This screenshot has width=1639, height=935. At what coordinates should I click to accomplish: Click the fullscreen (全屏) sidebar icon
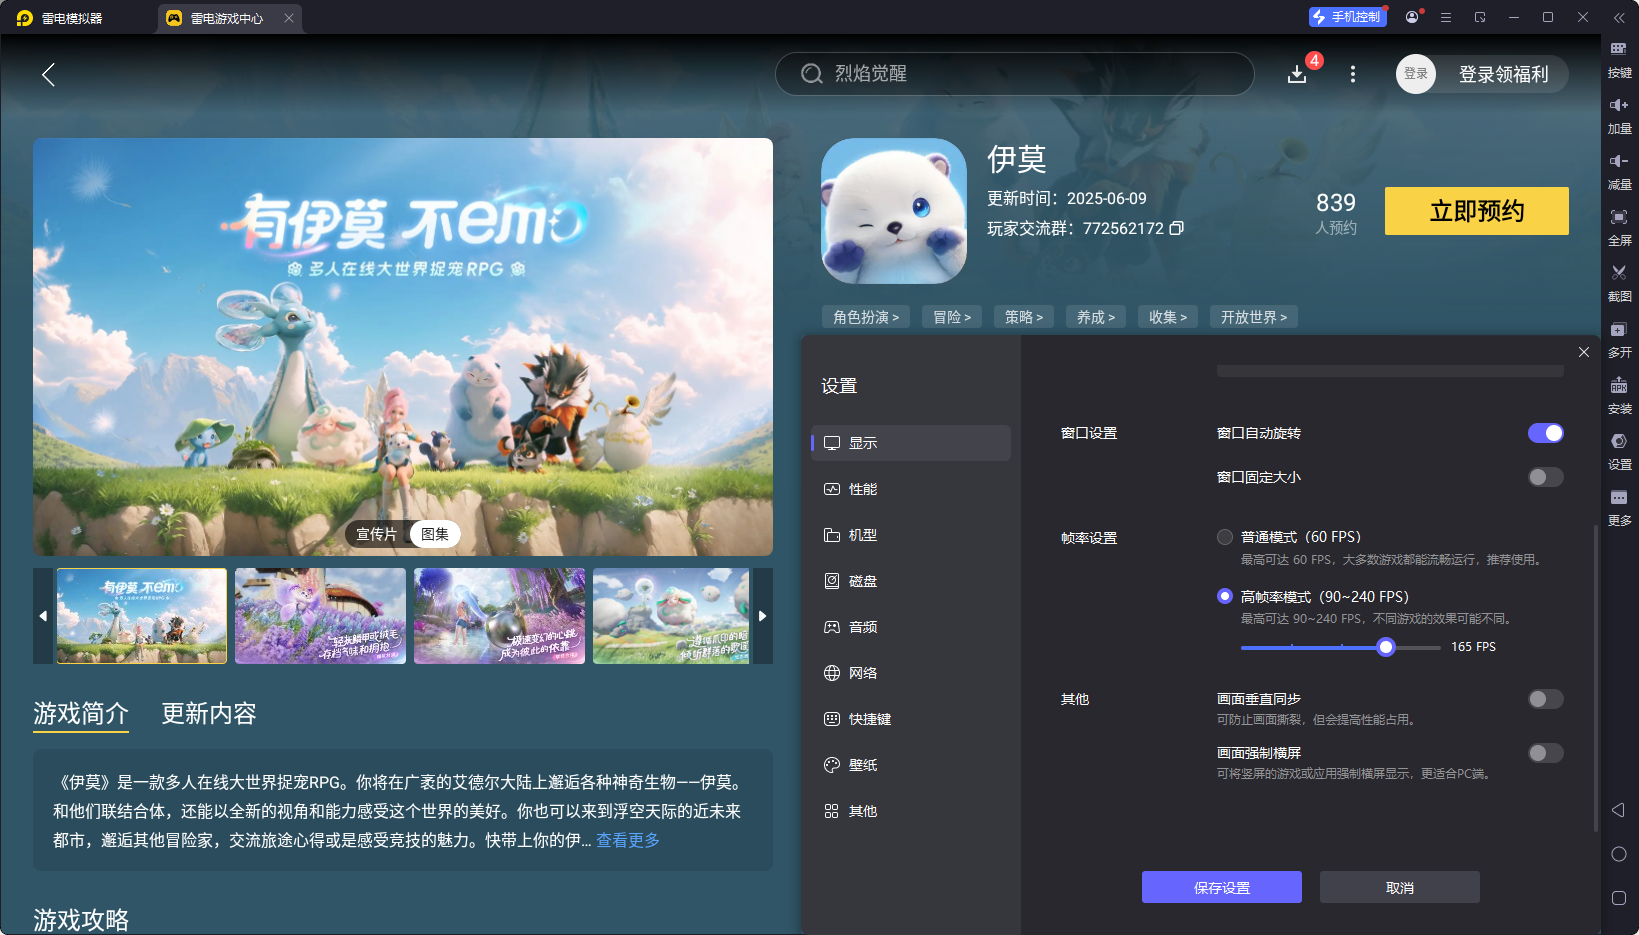pyautogui.click(x=1618, y=223)
